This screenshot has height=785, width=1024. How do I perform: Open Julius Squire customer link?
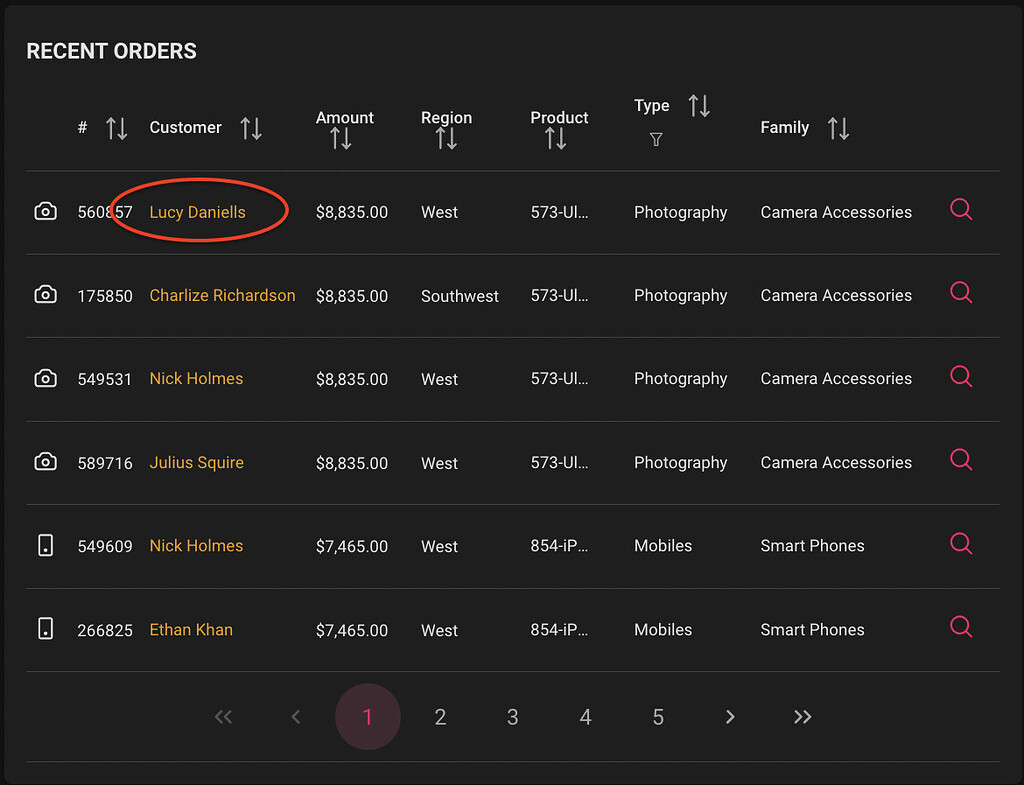point(196,462)
